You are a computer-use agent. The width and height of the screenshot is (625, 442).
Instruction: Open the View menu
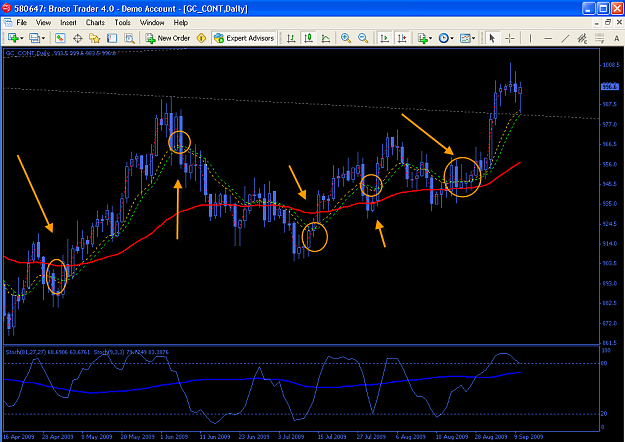(43, 23)
